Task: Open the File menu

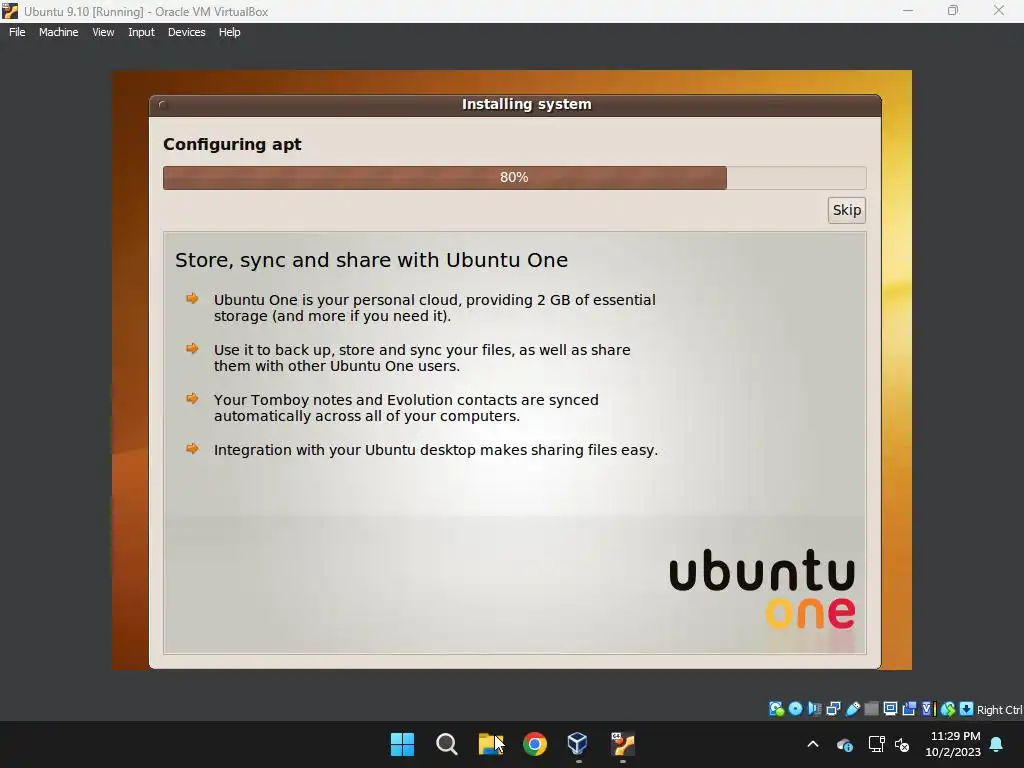Action: (x=17, y=32)
